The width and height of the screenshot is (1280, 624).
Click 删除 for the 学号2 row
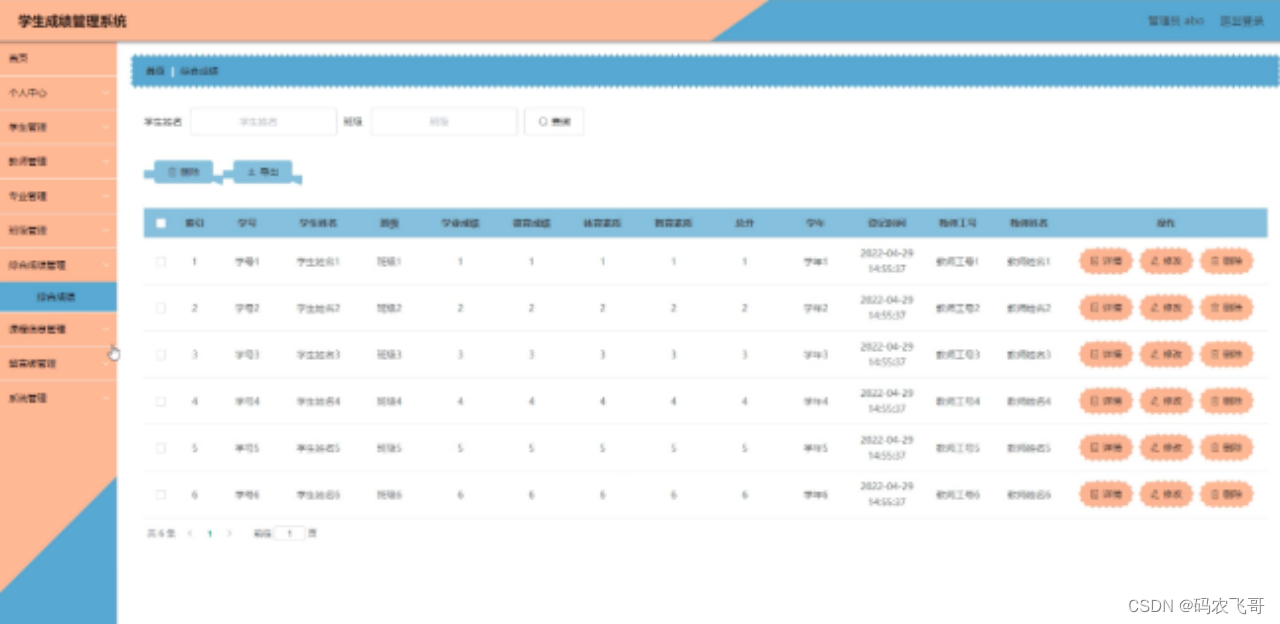1226,308
